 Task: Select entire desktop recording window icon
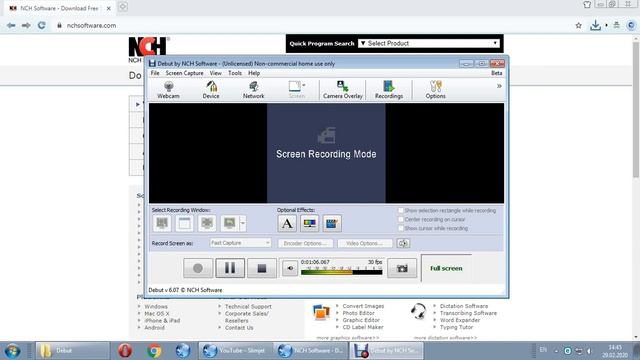[x=162, y=223]
